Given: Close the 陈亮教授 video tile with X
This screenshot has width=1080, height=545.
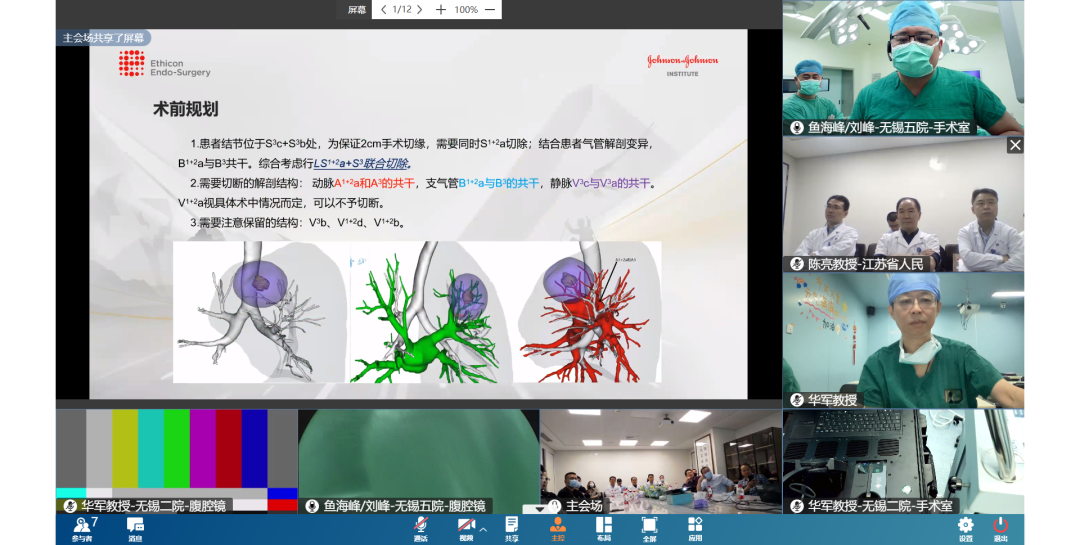Looking at the screenshot, I should click(x=1015, y=145).
